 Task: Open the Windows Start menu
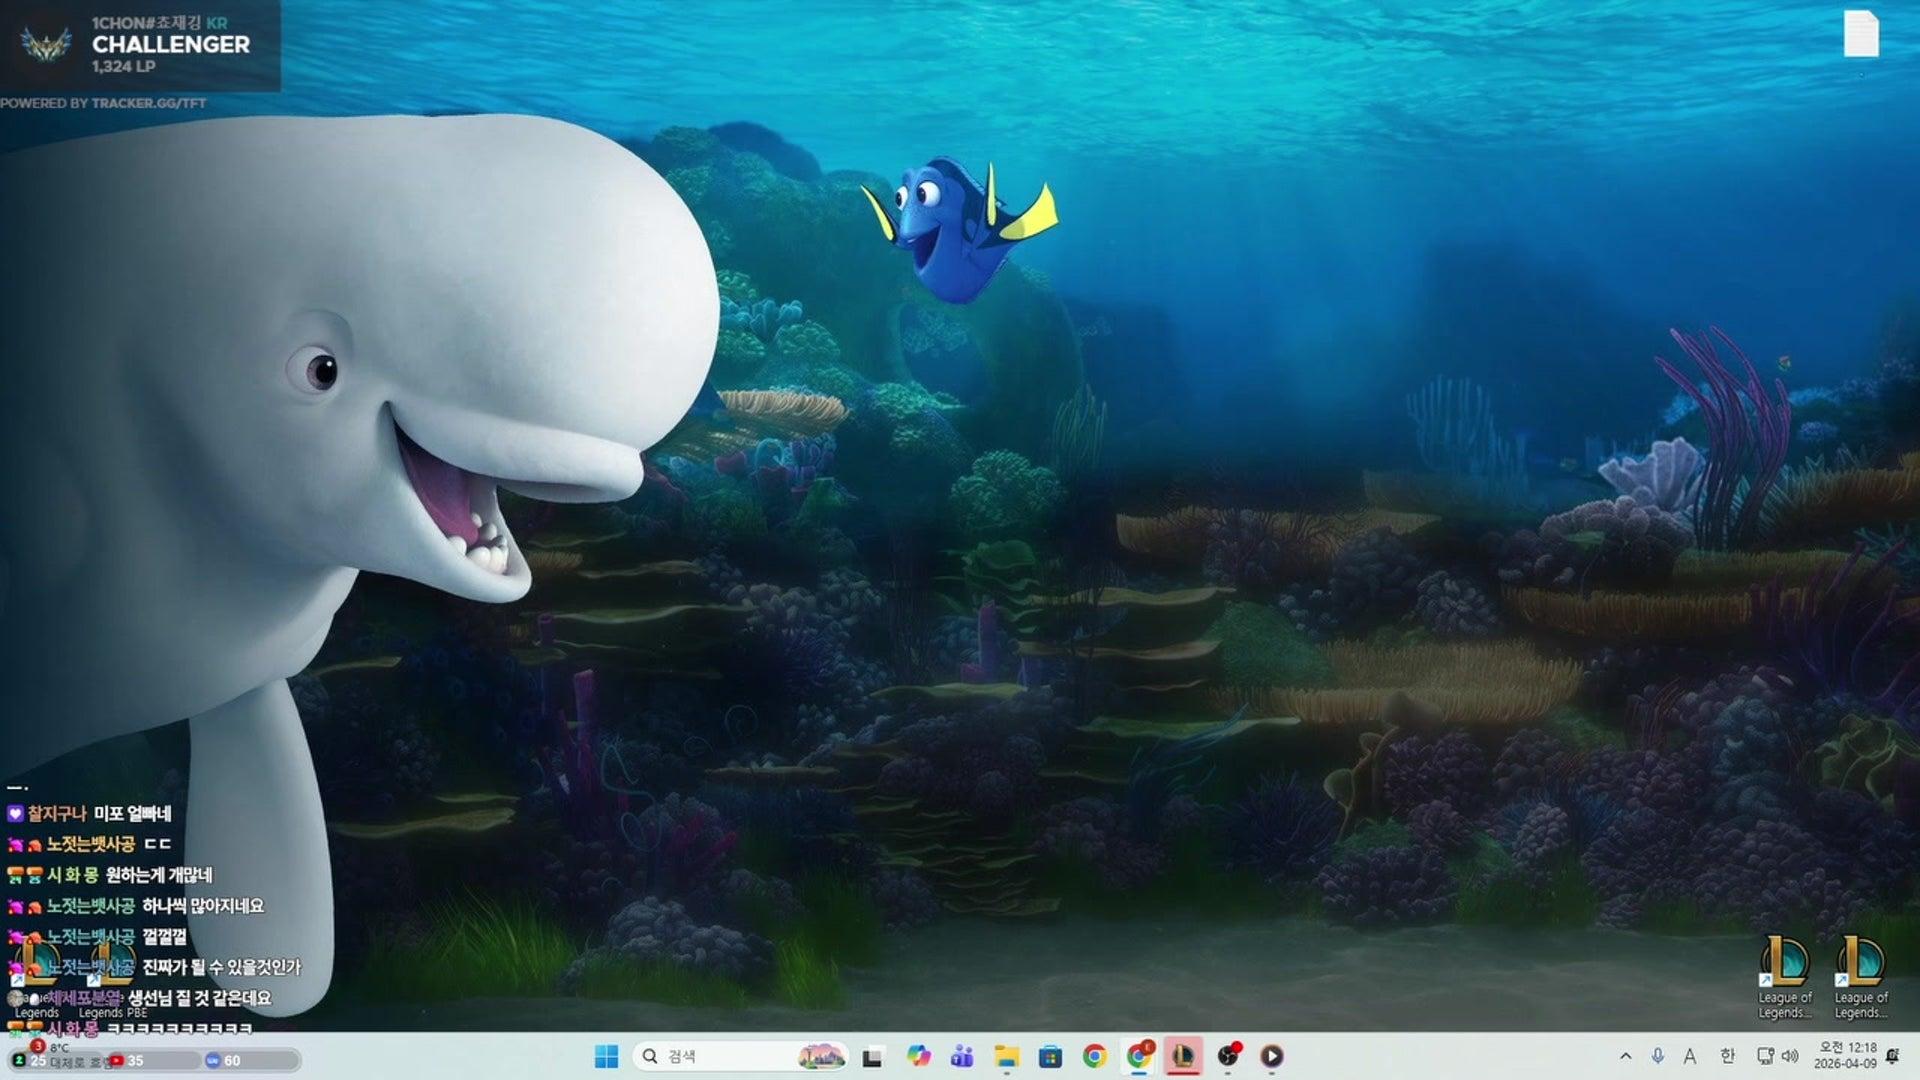[606, 1056]
